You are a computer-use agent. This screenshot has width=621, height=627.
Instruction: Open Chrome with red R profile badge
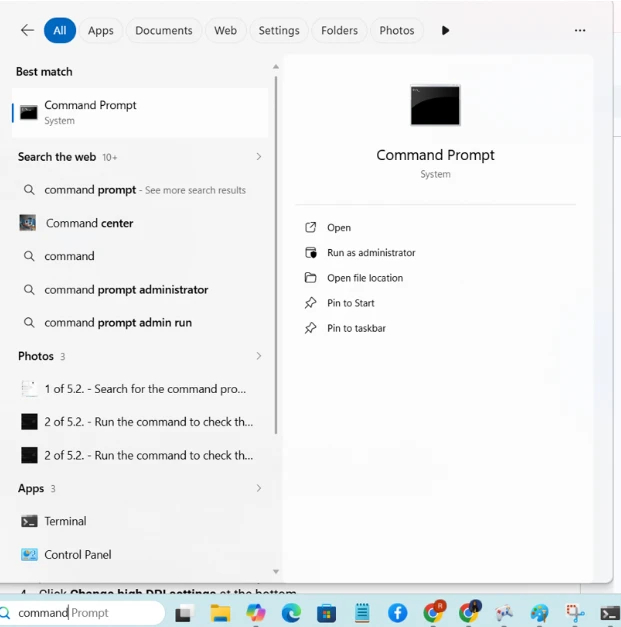click(x=433, y=612)
